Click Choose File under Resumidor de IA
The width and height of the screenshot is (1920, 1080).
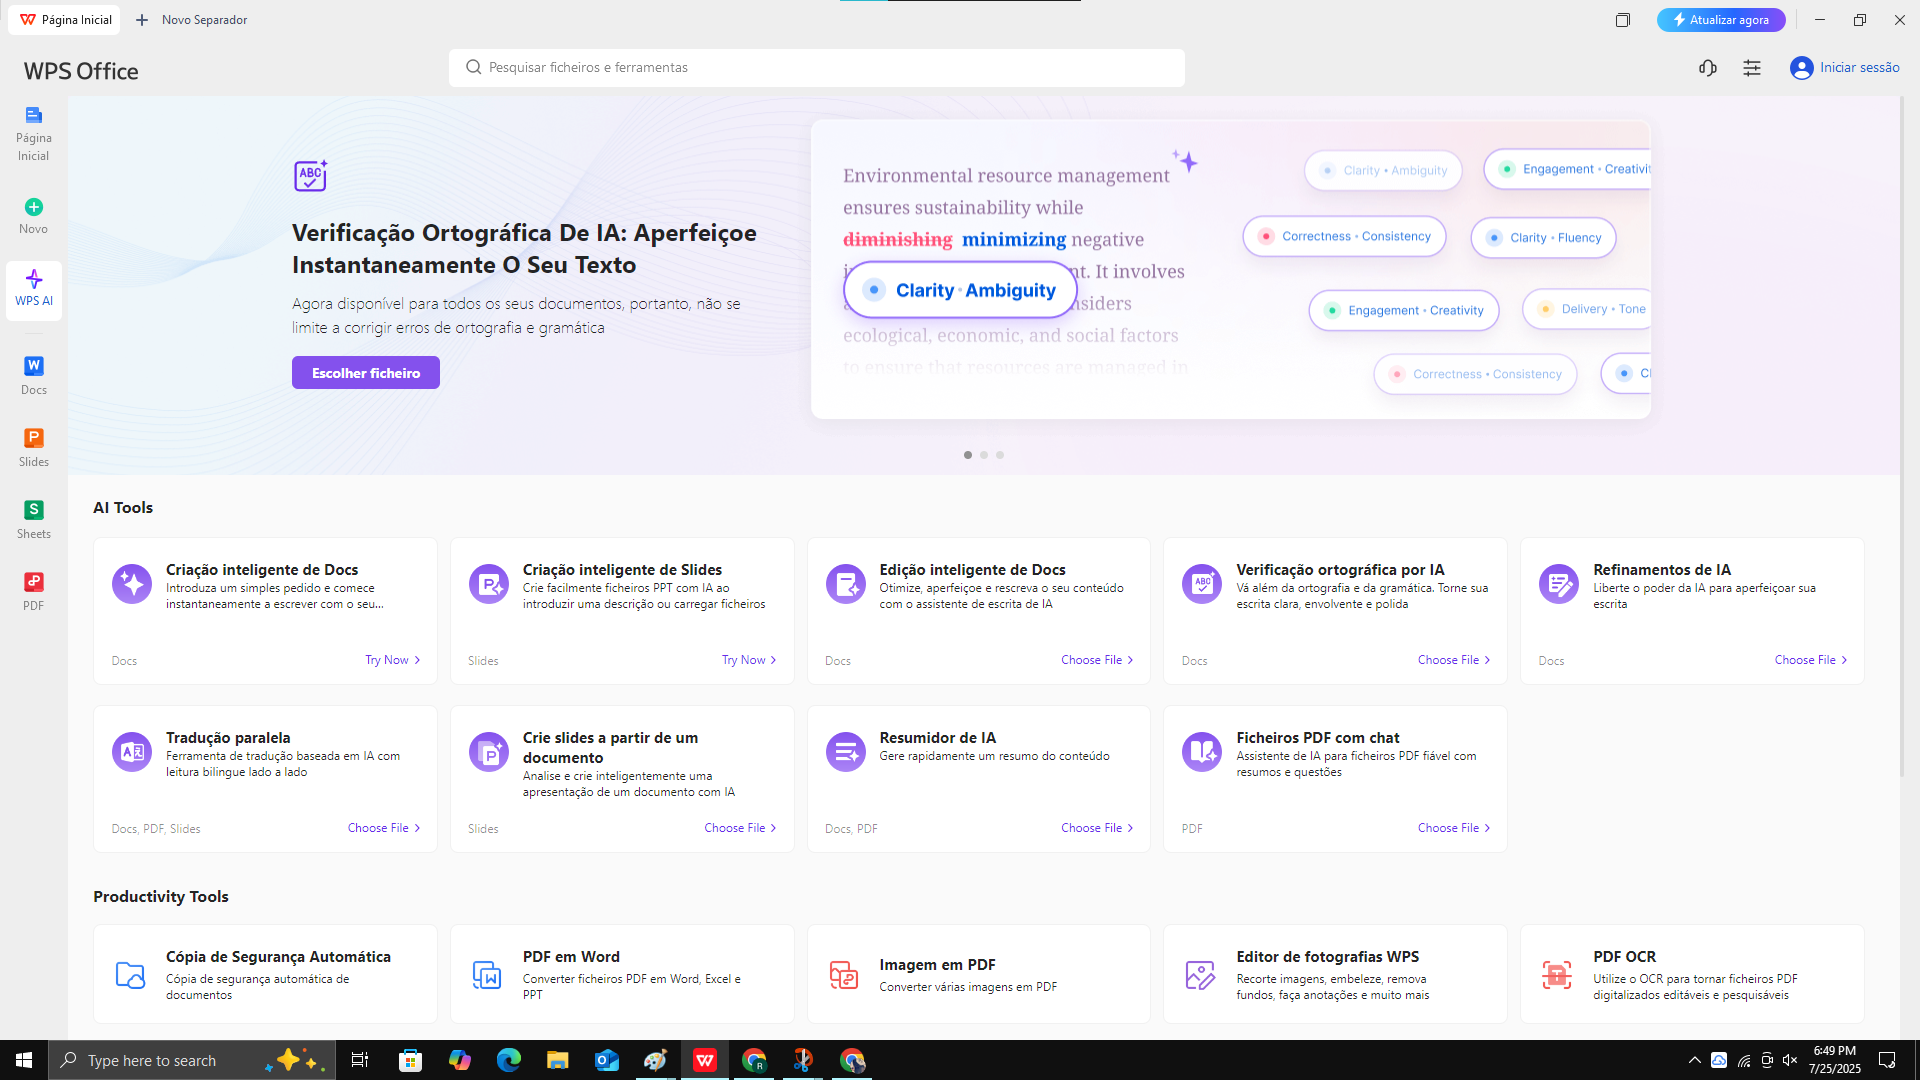pyautogui.click(x=1097, y=828)
